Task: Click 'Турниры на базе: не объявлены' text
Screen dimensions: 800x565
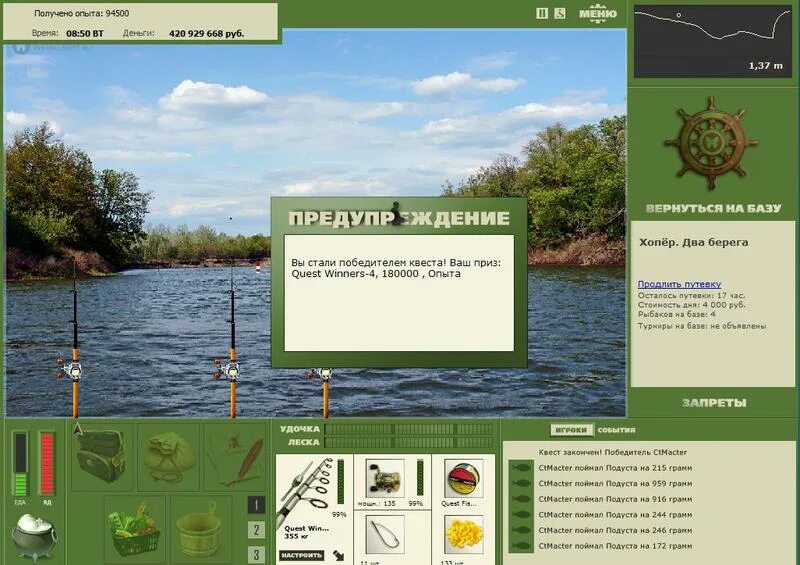Action: tap(702, 326)
